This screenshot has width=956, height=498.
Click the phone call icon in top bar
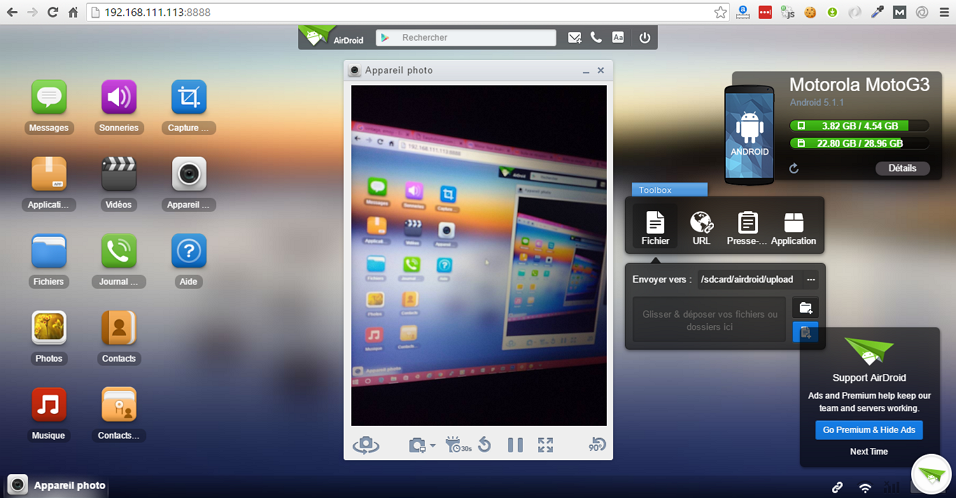click(x=596, y=38)
